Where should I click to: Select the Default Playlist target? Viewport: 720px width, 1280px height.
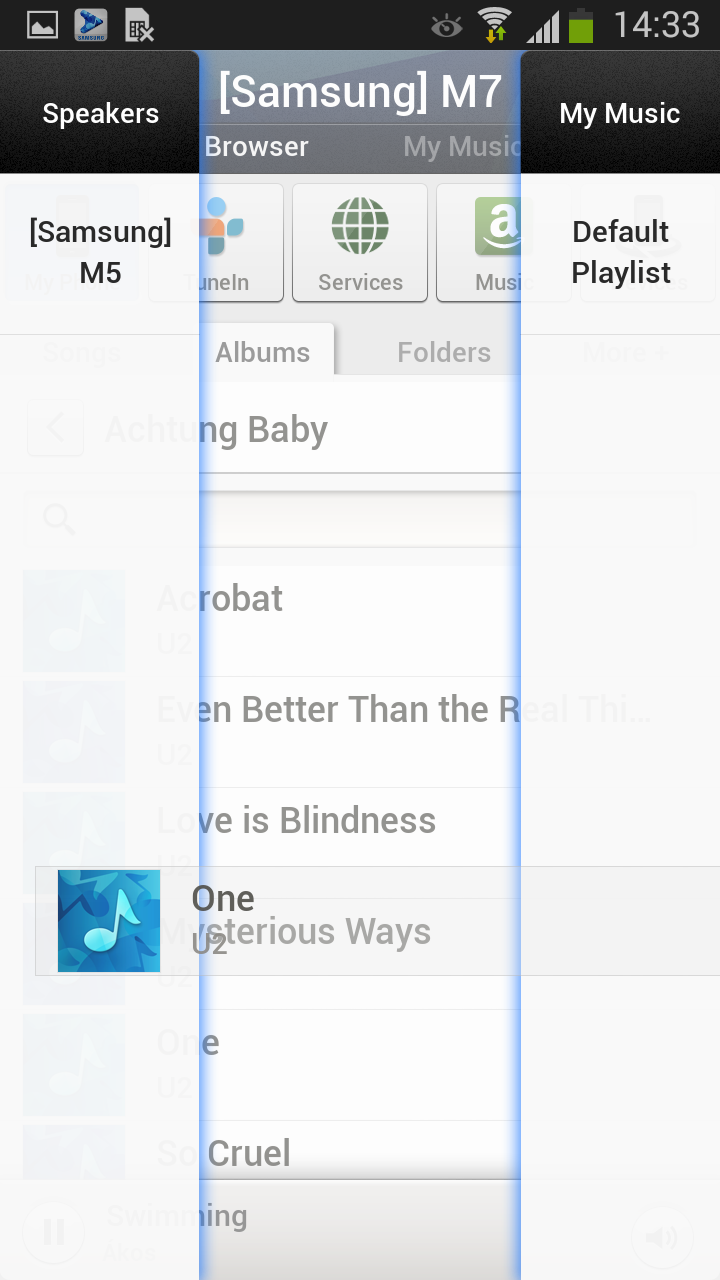pos(620,252)
